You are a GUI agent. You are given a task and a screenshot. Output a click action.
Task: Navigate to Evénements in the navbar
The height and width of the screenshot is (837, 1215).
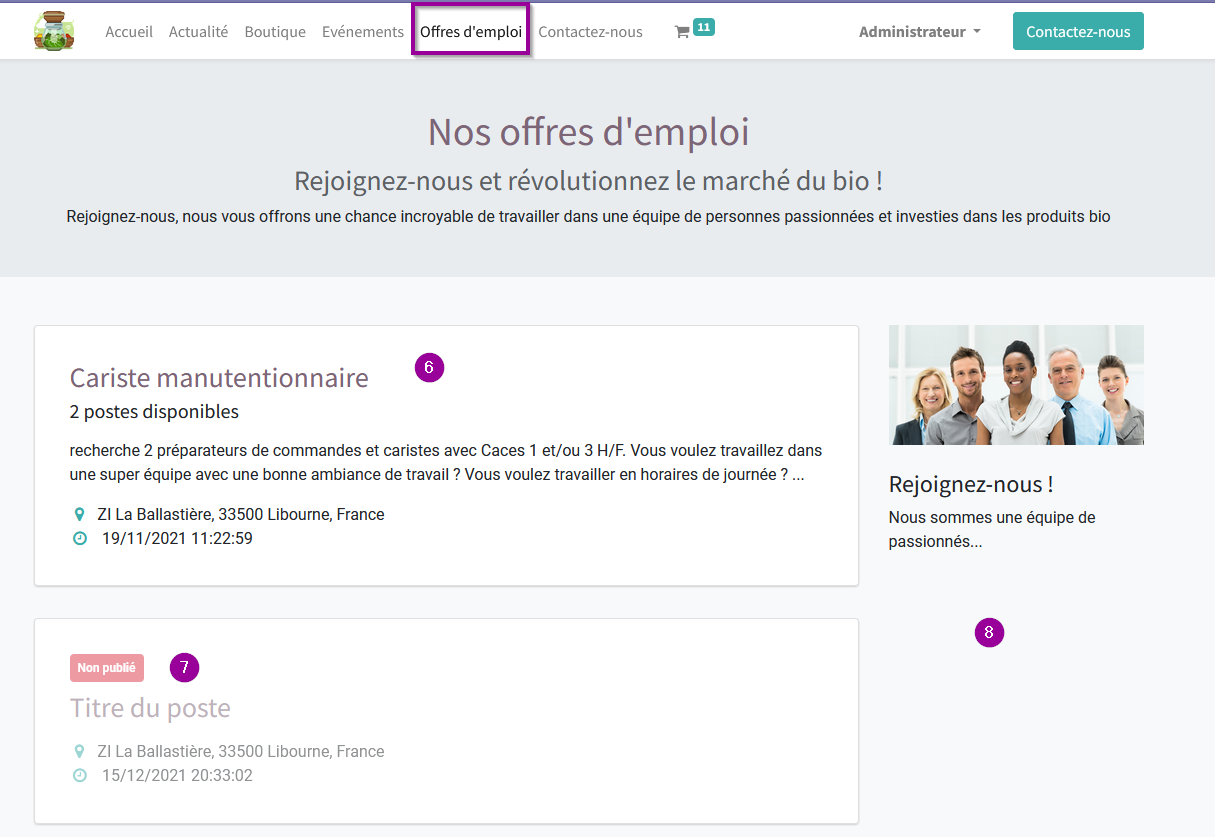click(363, 32)
